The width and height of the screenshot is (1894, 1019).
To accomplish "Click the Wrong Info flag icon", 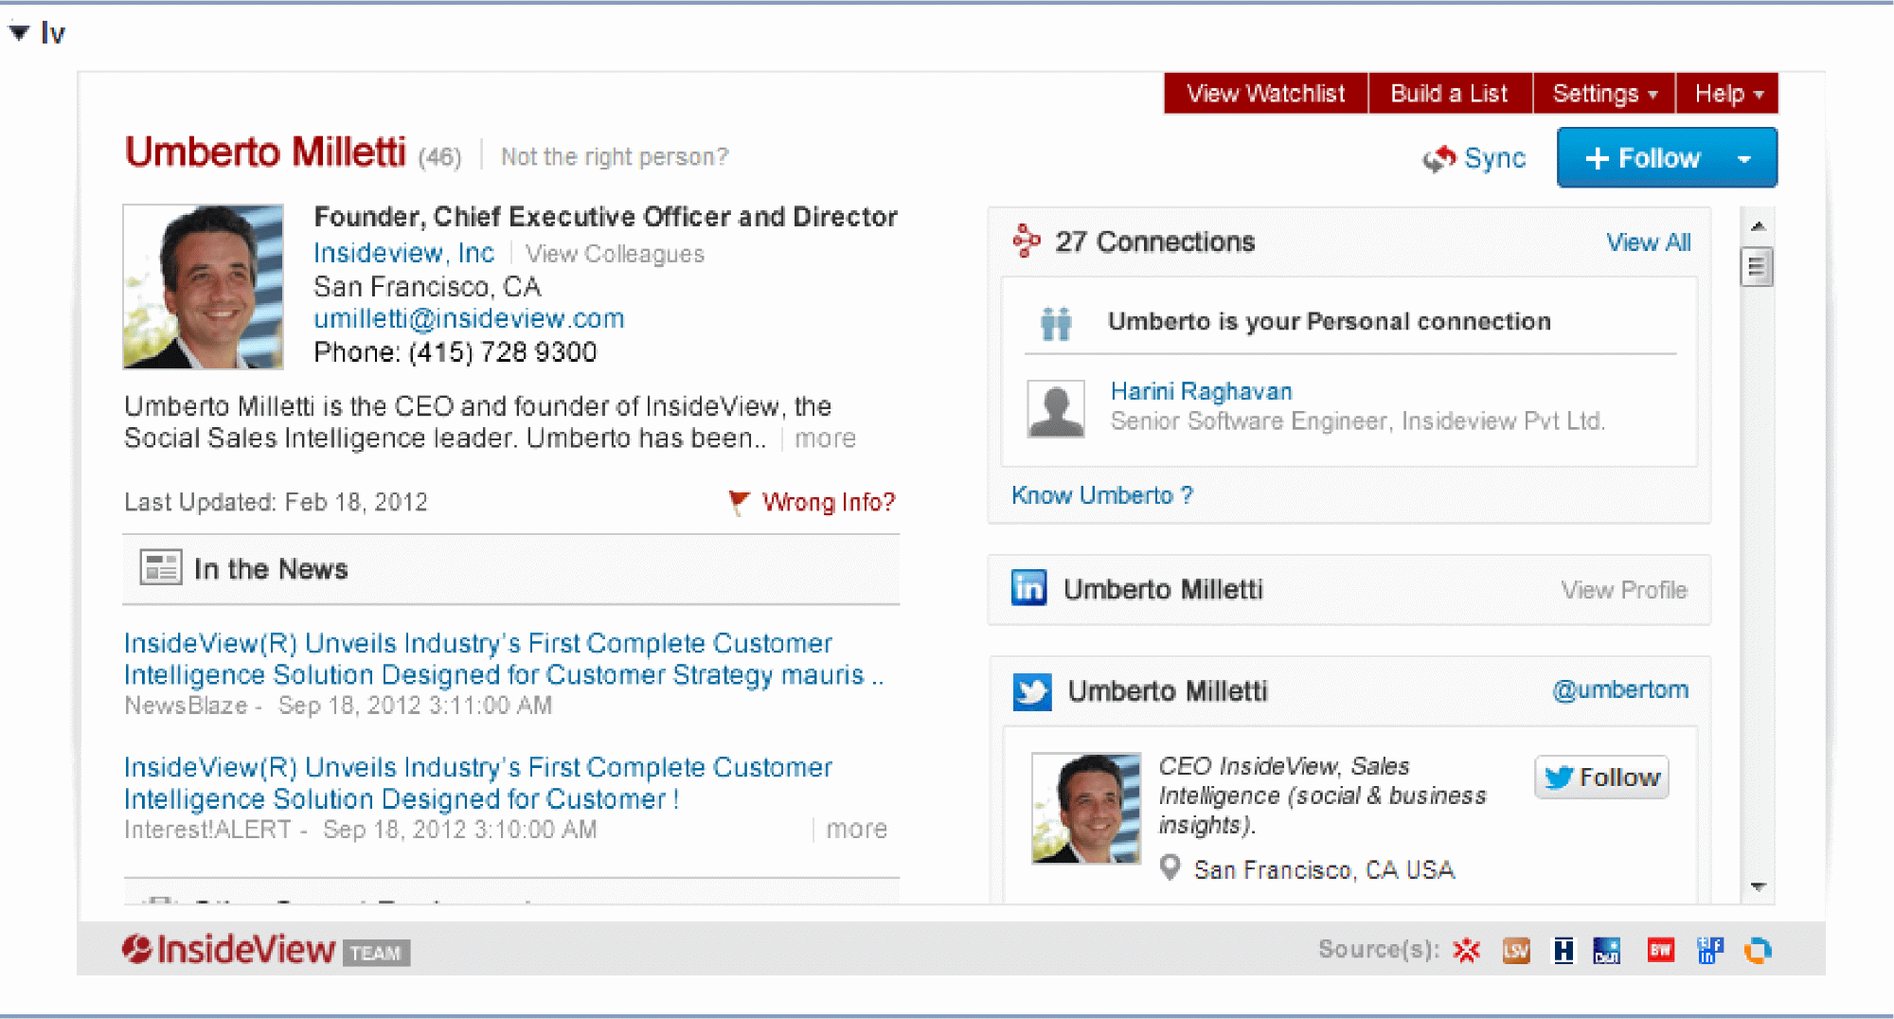I will coord(739,502).
